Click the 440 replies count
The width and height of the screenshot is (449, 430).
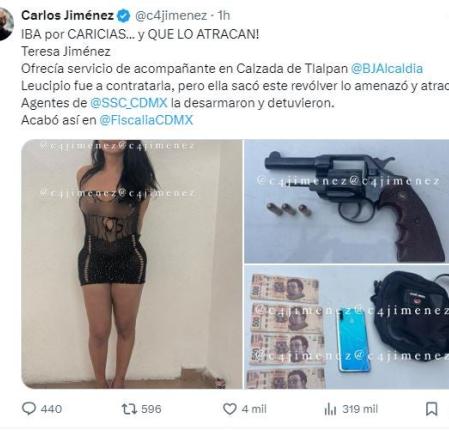[51, 409]
